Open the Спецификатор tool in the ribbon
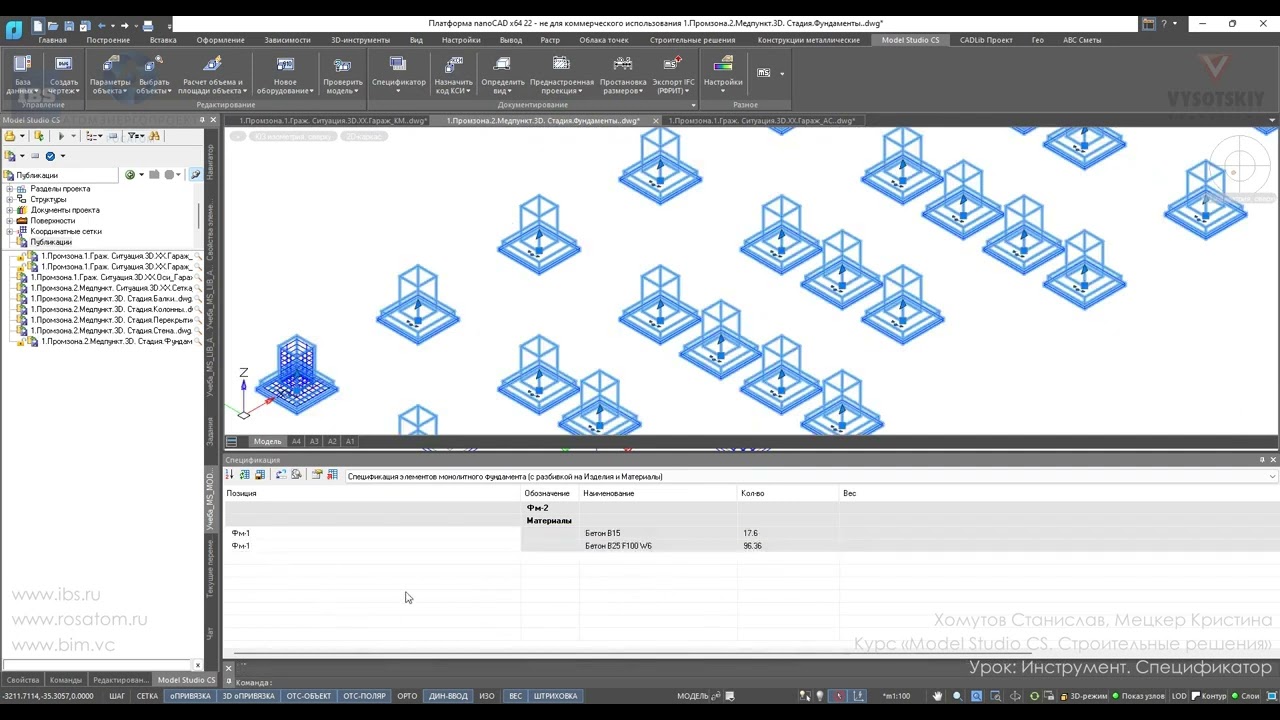The height and width of the screenshot is (720, 1280). tap(398, 74)
